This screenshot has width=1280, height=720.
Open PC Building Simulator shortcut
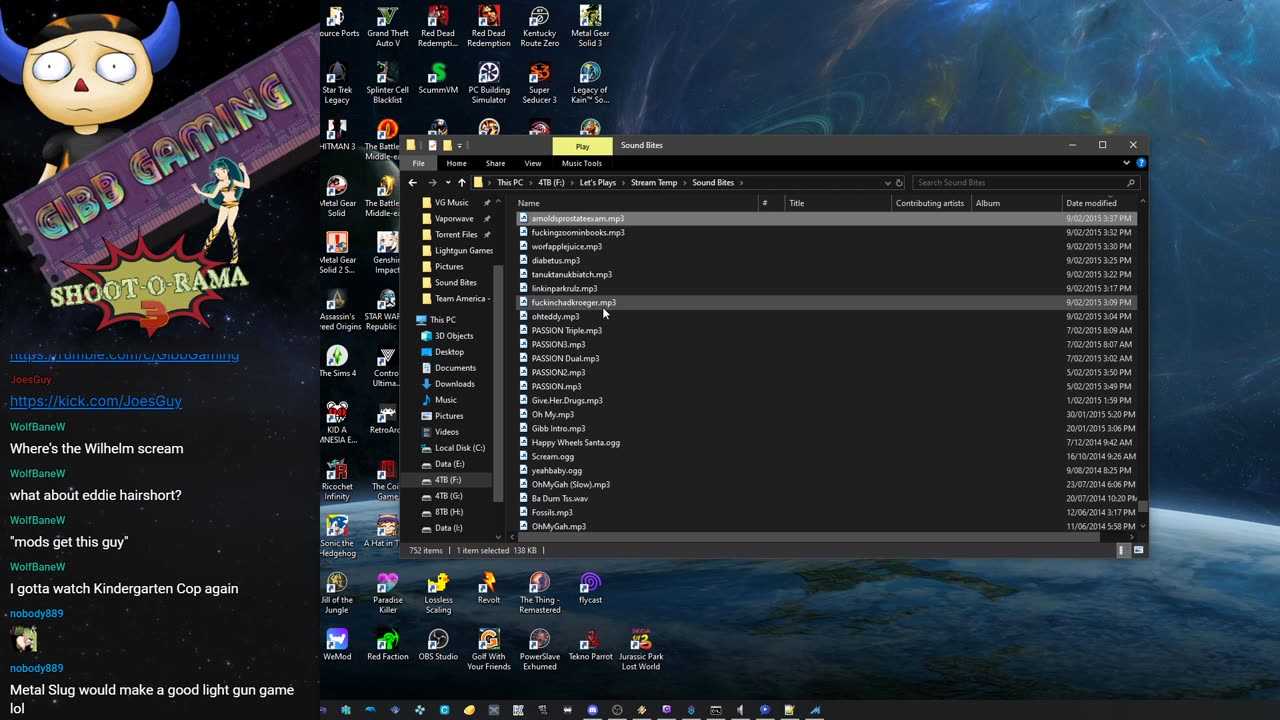click(488, 84)
